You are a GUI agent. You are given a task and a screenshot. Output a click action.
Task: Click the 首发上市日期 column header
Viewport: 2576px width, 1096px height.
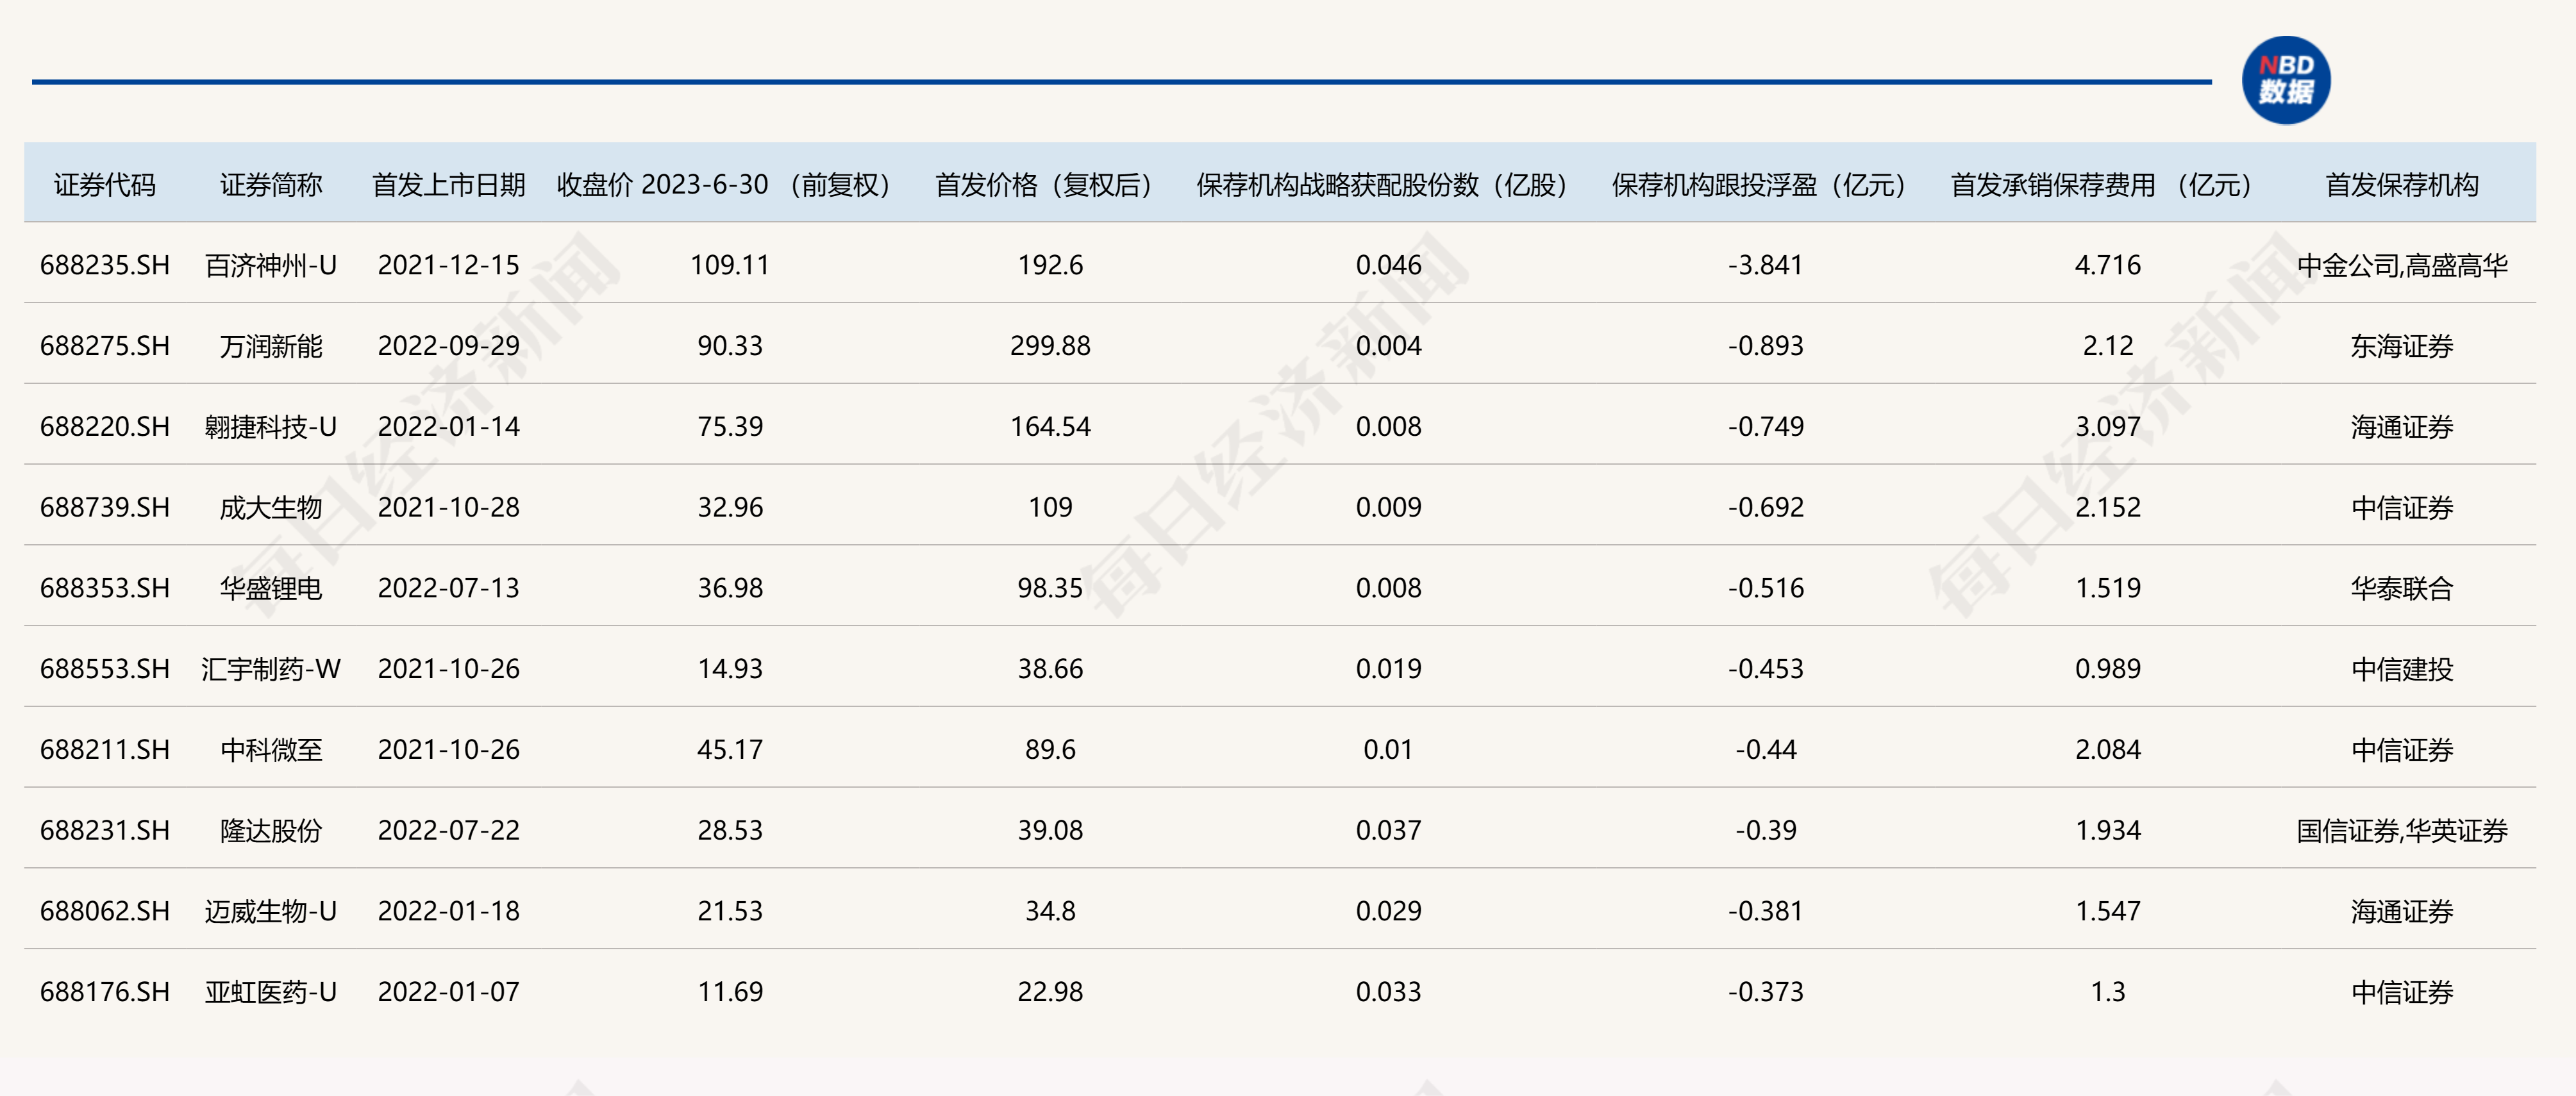point(448,185)
